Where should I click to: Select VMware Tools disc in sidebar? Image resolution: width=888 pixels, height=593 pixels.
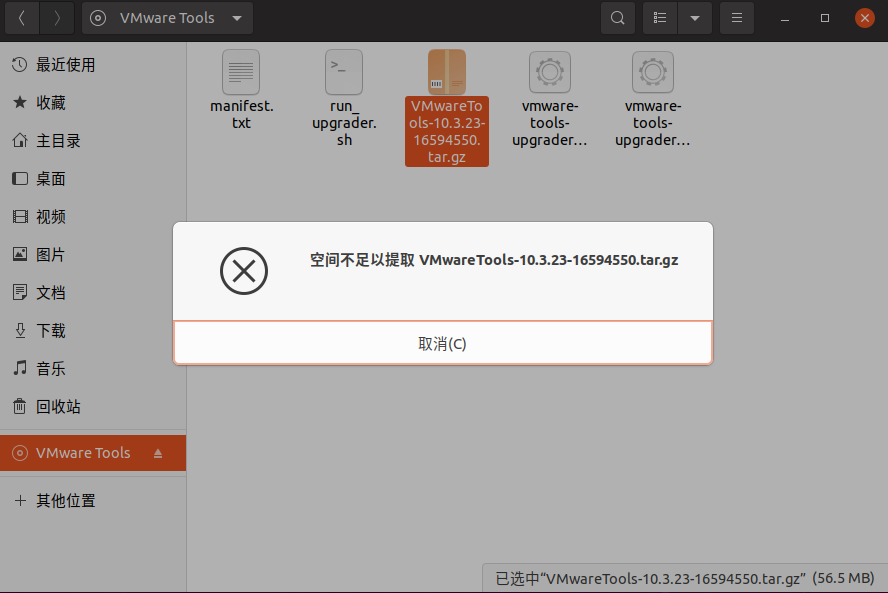[x=93, y=453]
